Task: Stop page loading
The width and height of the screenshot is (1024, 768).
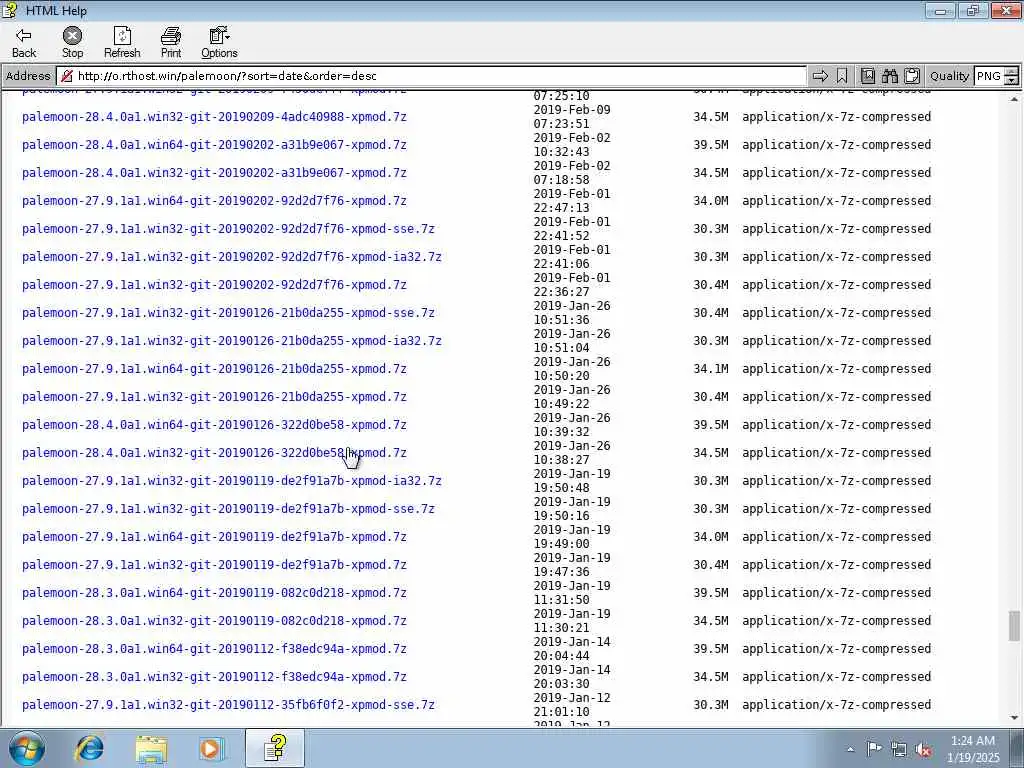Action: (72, 43)
